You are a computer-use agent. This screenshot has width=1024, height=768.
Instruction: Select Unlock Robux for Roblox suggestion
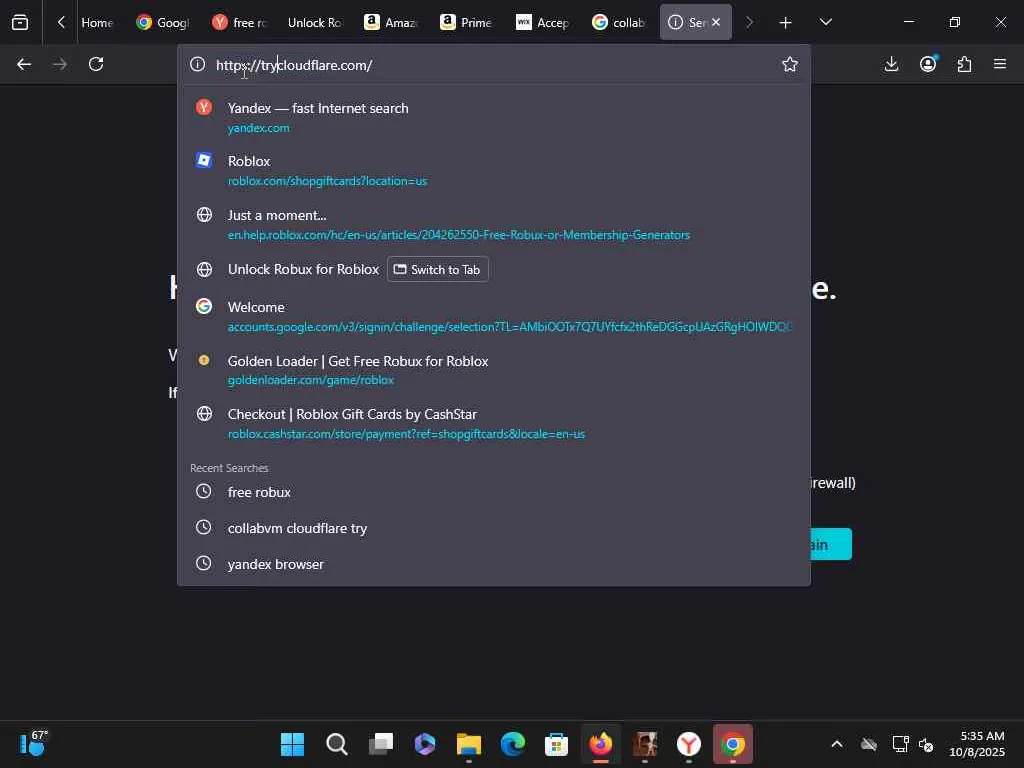pyautogui.click(x=303, y=269)
